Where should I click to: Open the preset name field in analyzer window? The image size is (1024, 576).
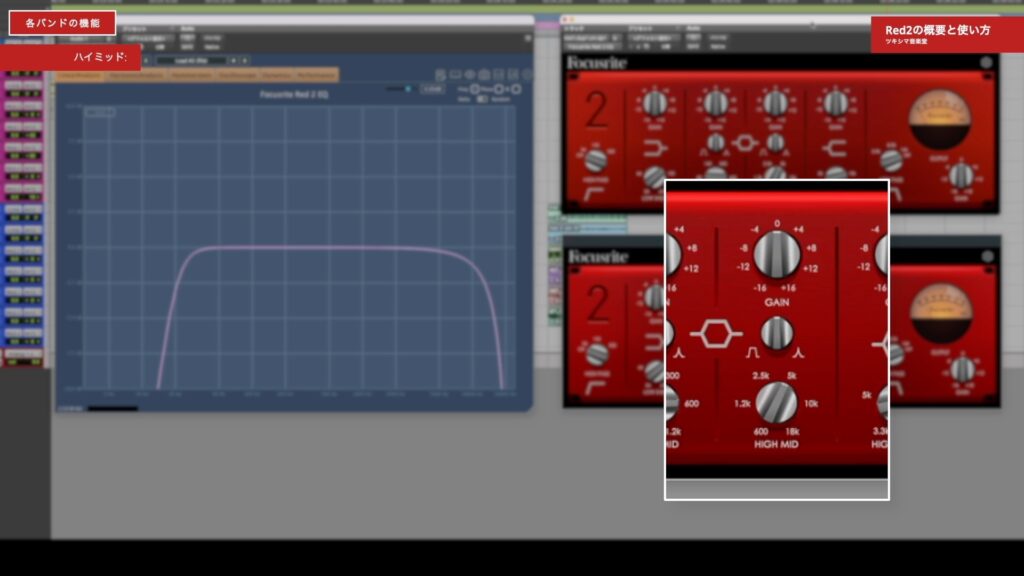pyautogui.click(x=190, y=60)
